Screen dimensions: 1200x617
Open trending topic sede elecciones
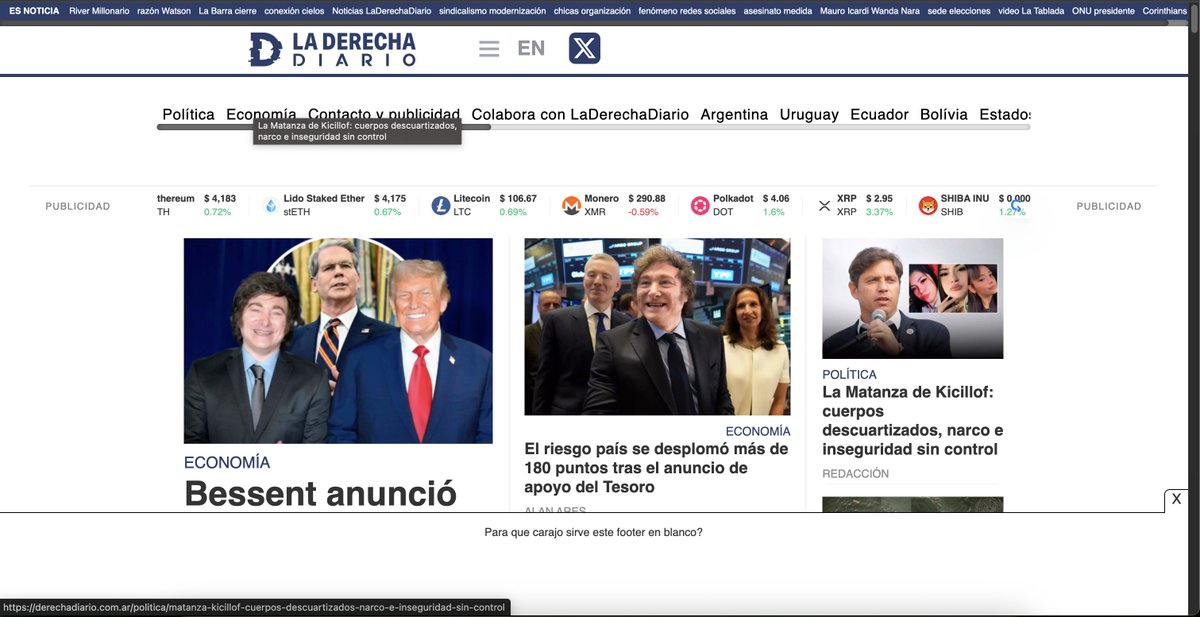tap(959, 11)
